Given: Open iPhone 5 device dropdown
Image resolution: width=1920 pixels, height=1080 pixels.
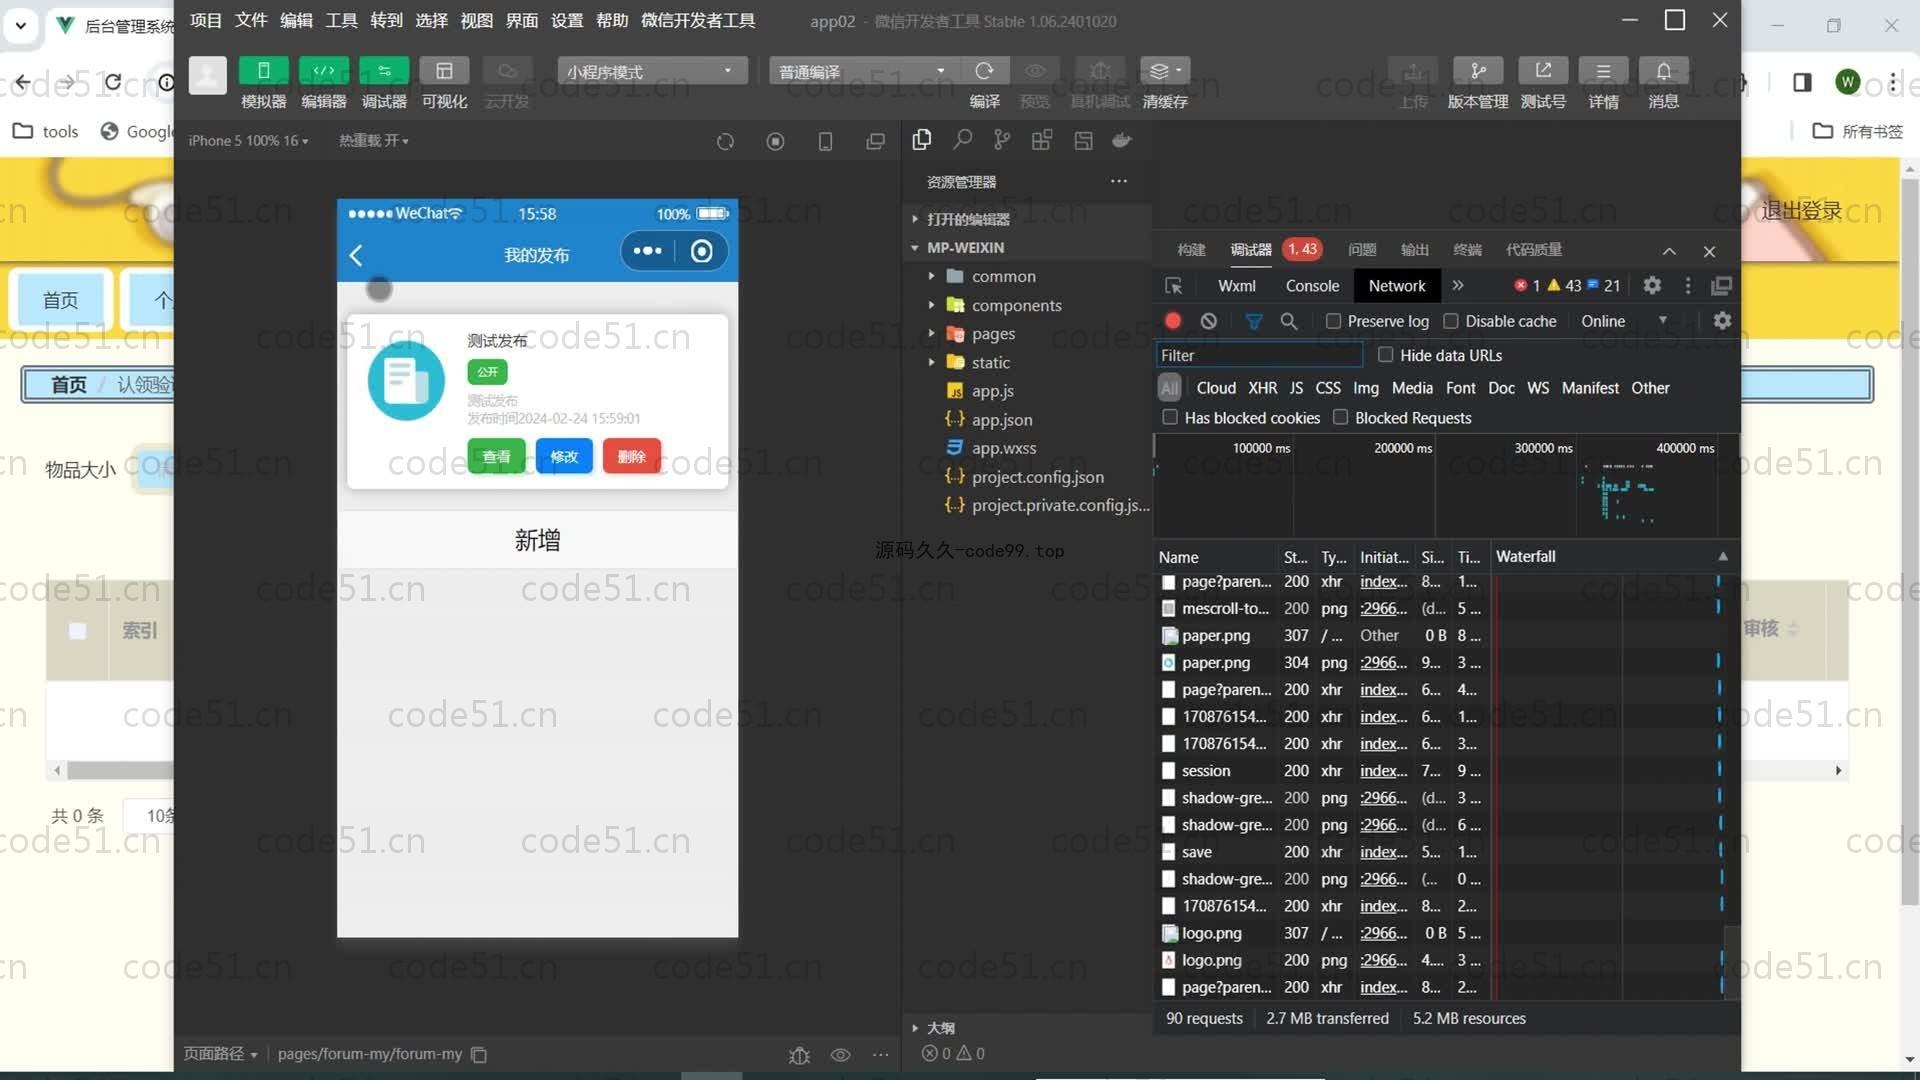Looking at the screenshot, I should [248, 141].
